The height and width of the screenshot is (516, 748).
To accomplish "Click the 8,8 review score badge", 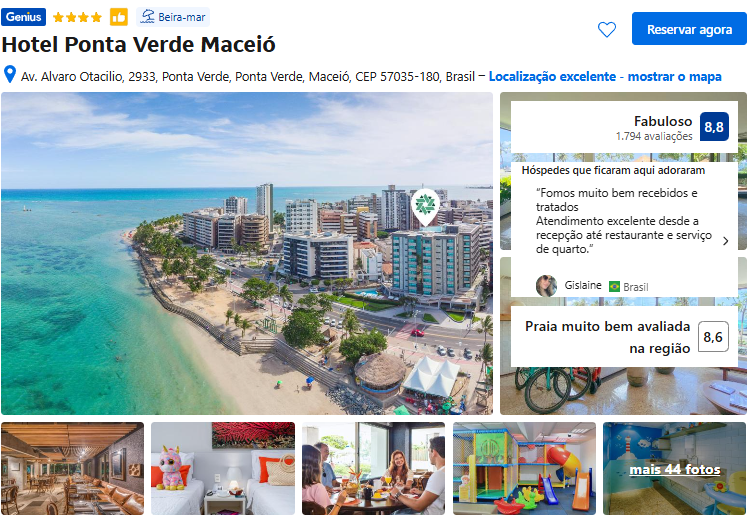I will (714, 127).
